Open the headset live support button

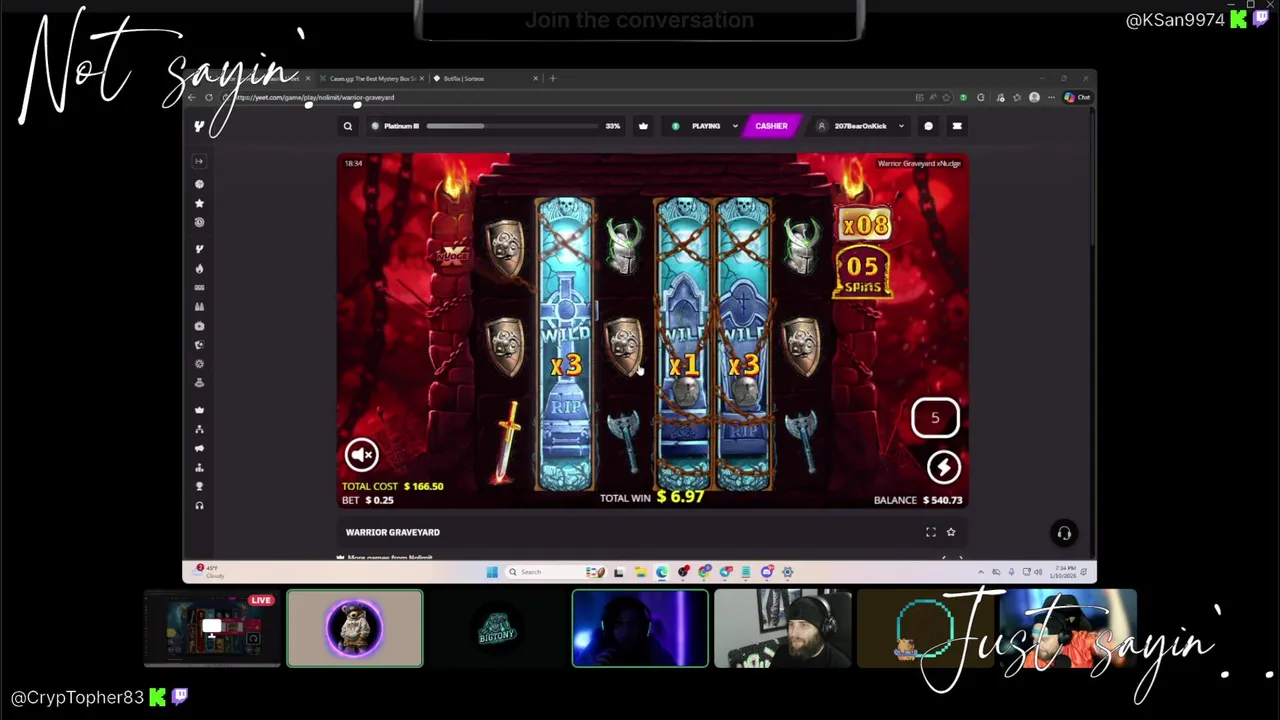click(1064, 533)
